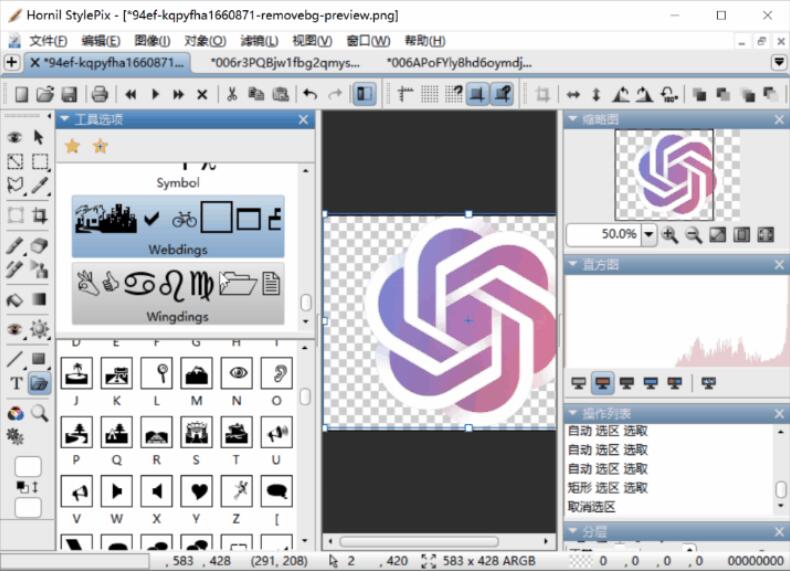Click the Cut scissors icon
This screenshot has width=790, height=571.
tap(232, 94)
